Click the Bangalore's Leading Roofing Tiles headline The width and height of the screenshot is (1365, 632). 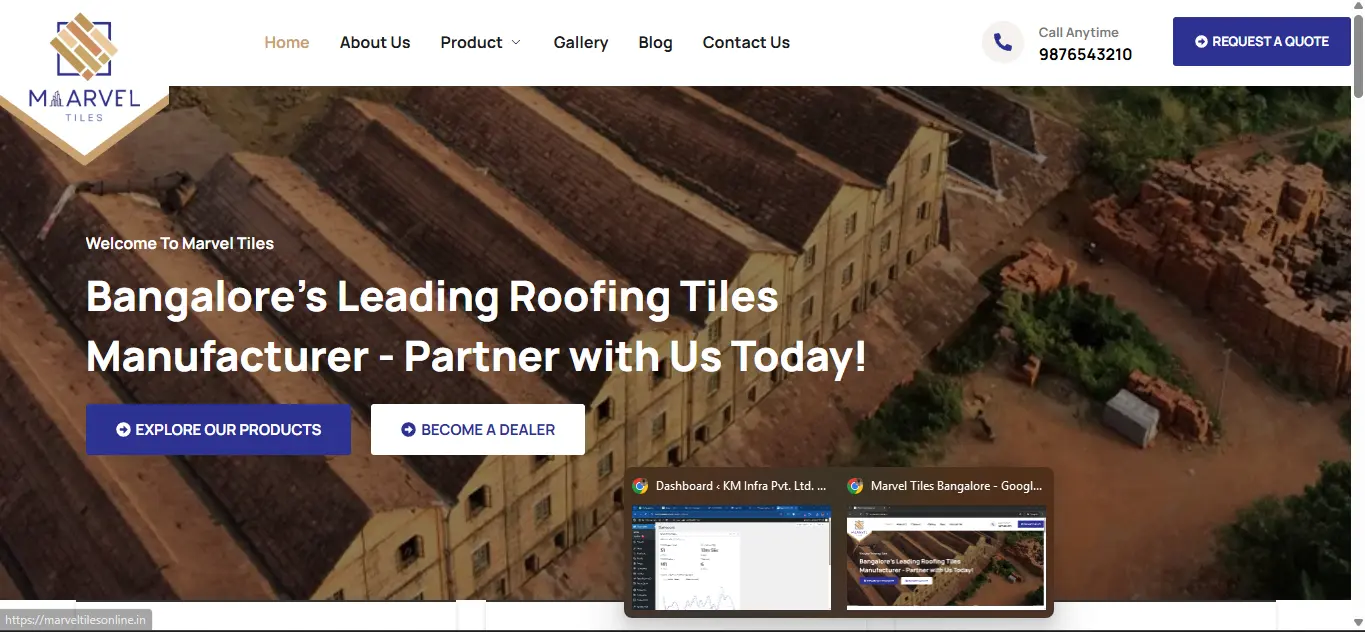(x=476, y=327)
